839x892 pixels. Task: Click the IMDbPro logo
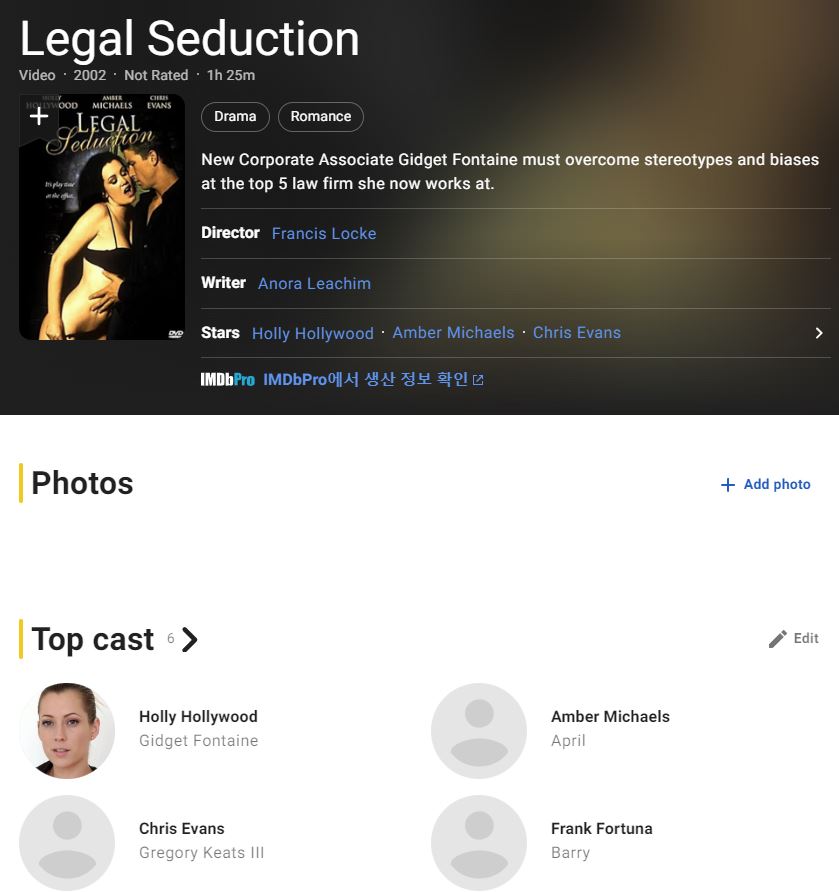pos(228,379)
